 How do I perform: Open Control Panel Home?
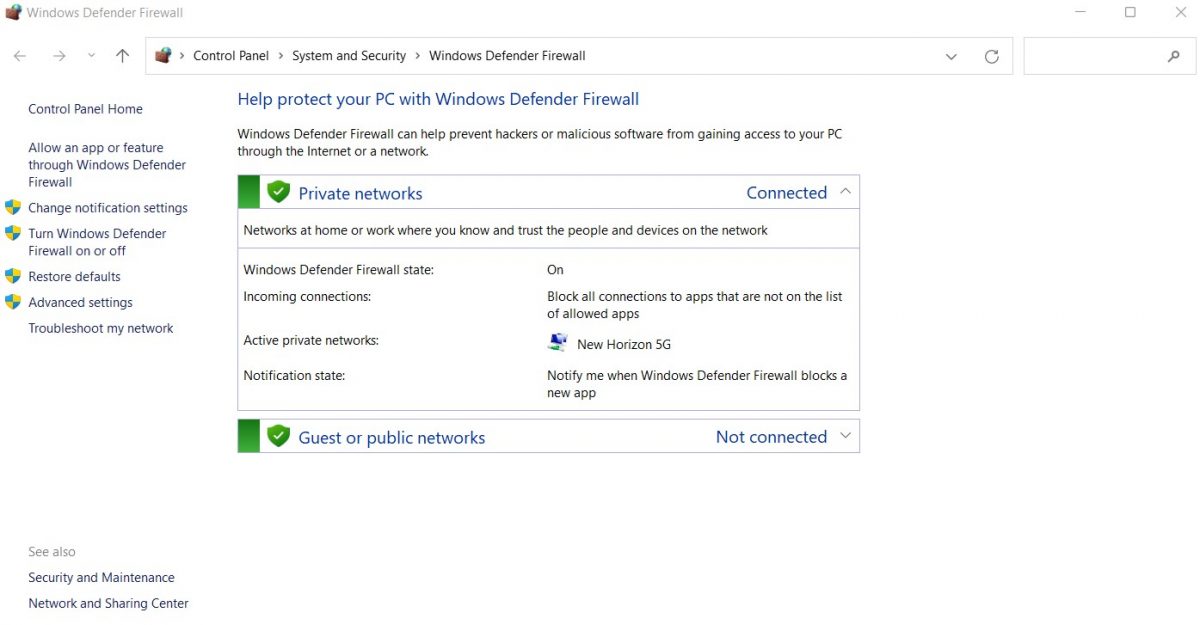[85, 109]
